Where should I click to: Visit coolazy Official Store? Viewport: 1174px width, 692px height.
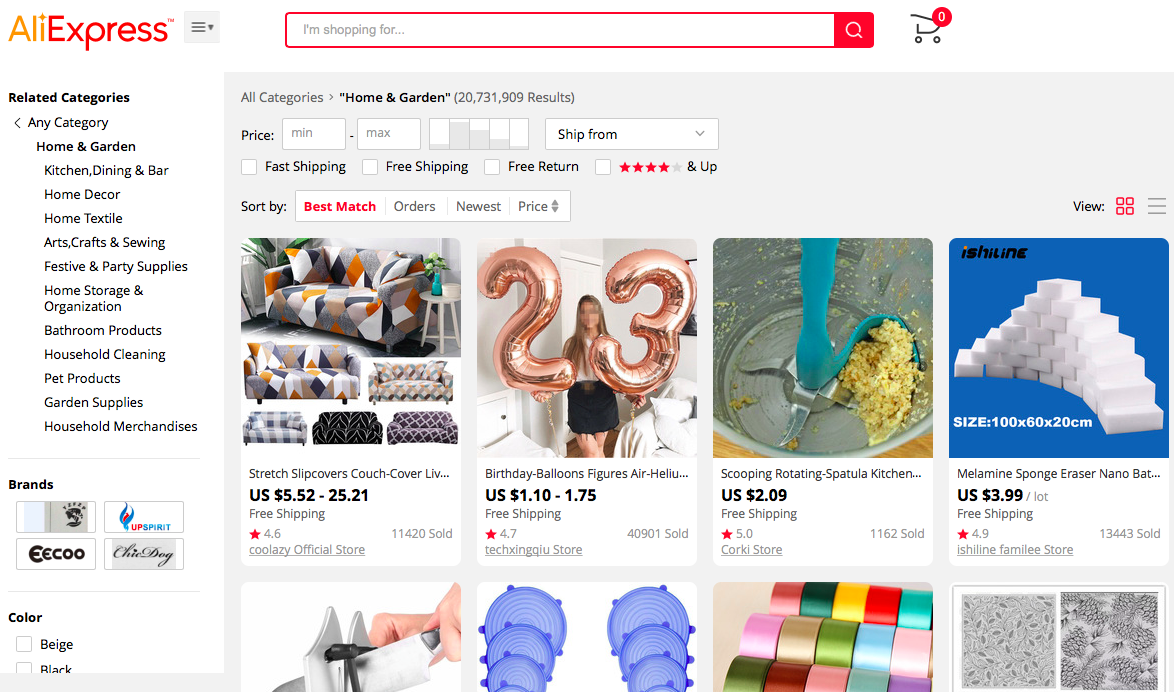point(307,550)
